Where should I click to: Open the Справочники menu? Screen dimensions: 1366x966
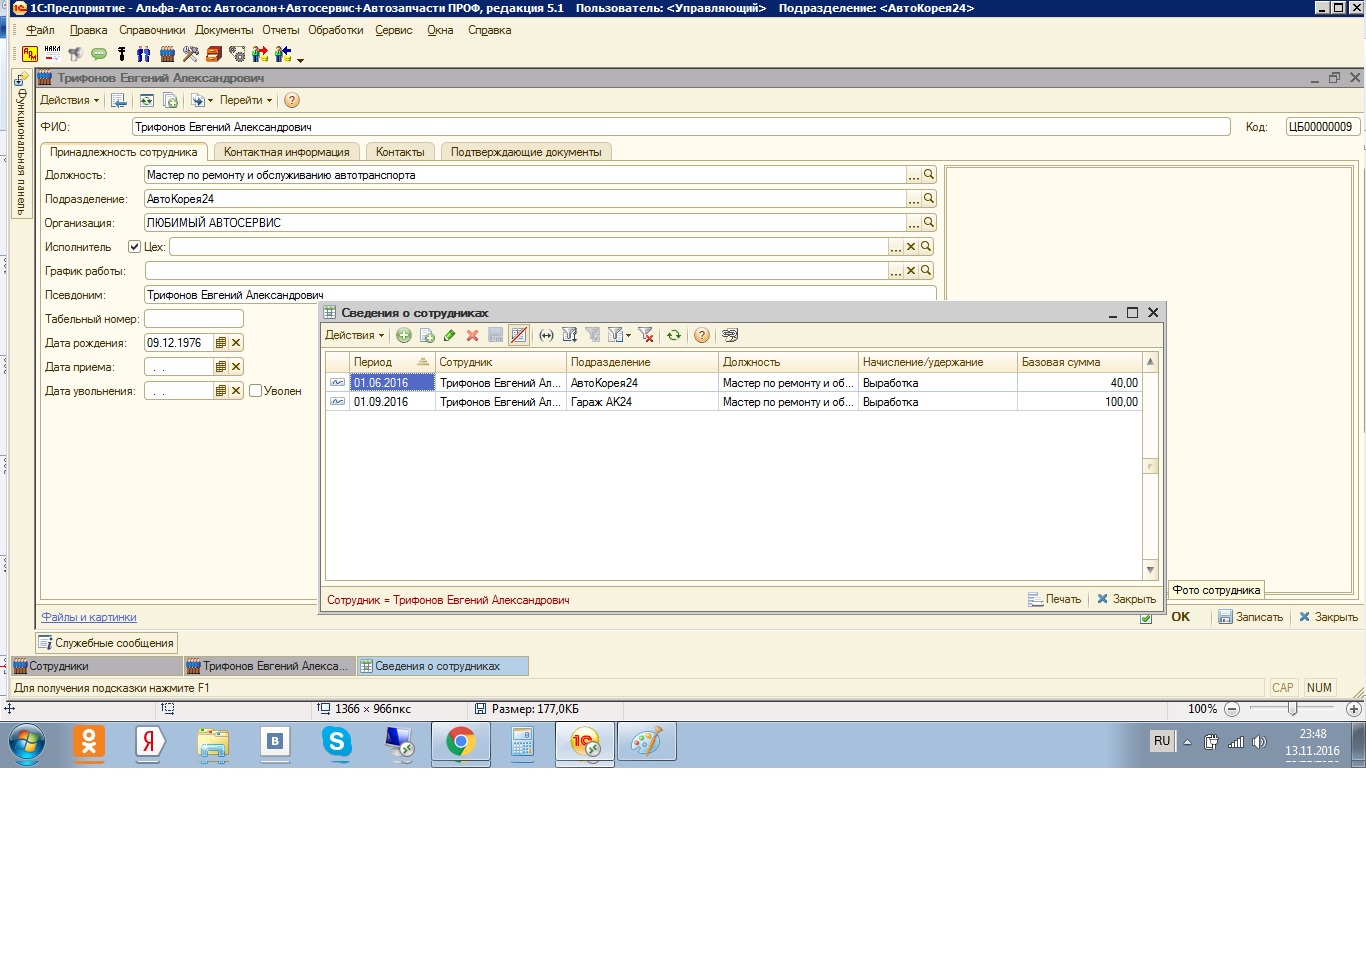(x=152, y=30)
